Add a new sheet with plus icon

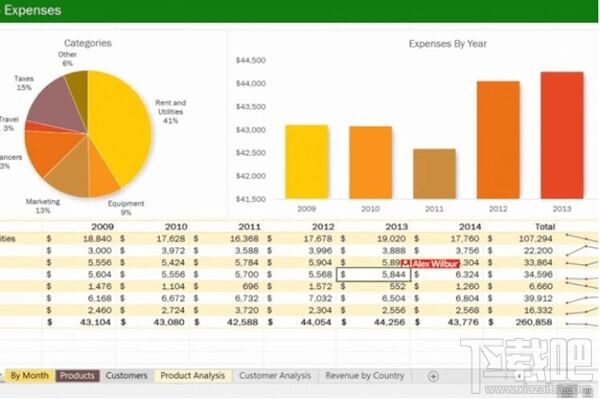click(433, 376)
